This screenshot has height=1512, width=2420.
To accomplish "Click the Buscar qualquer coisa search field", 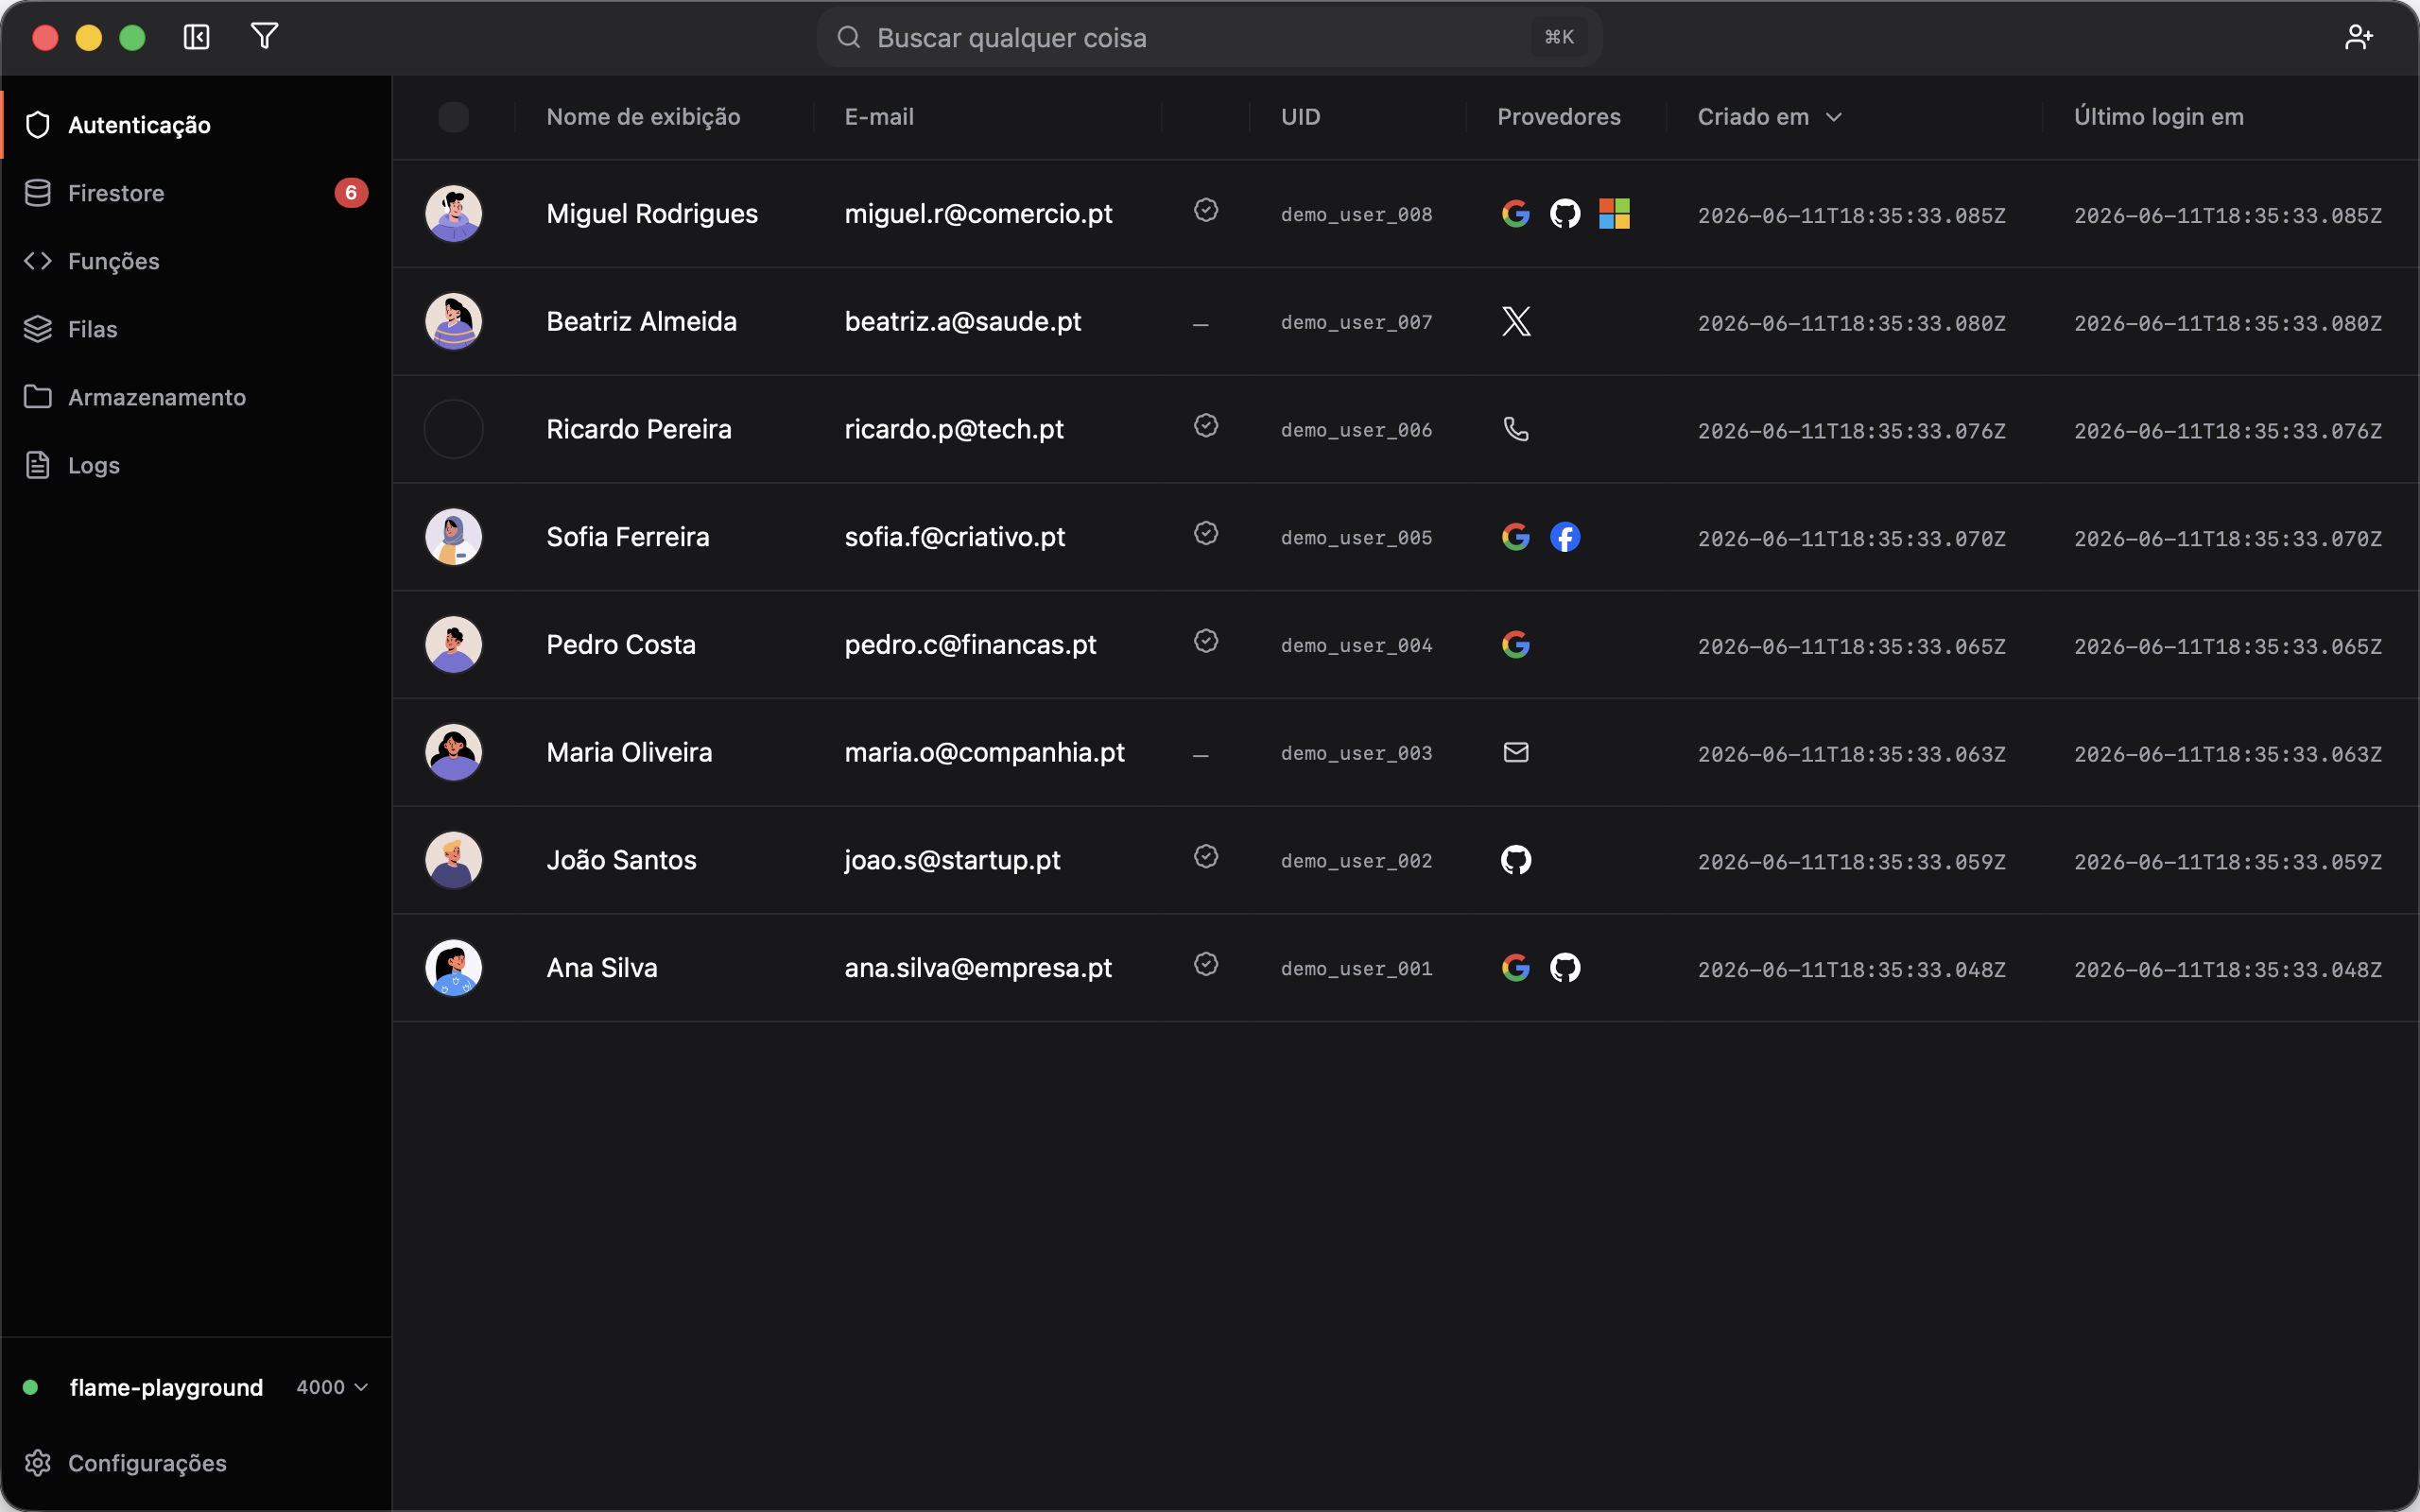I will [x=1210, y=37].
